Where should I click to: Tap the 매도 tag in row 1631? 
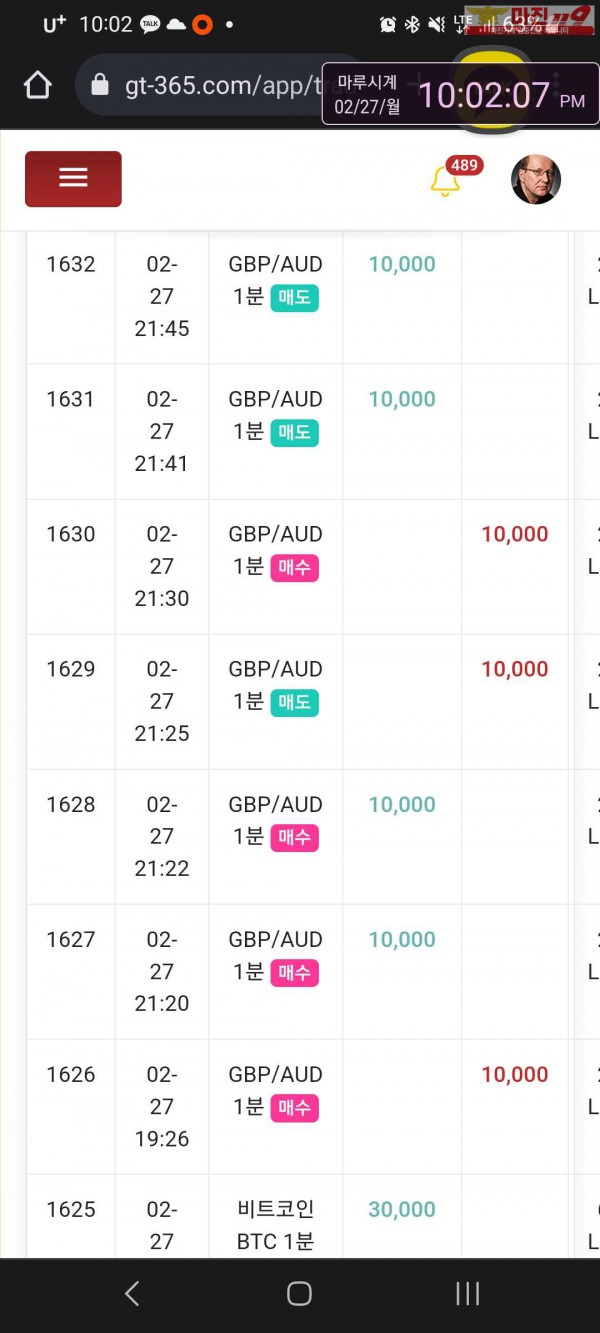(x=294, y=432)
